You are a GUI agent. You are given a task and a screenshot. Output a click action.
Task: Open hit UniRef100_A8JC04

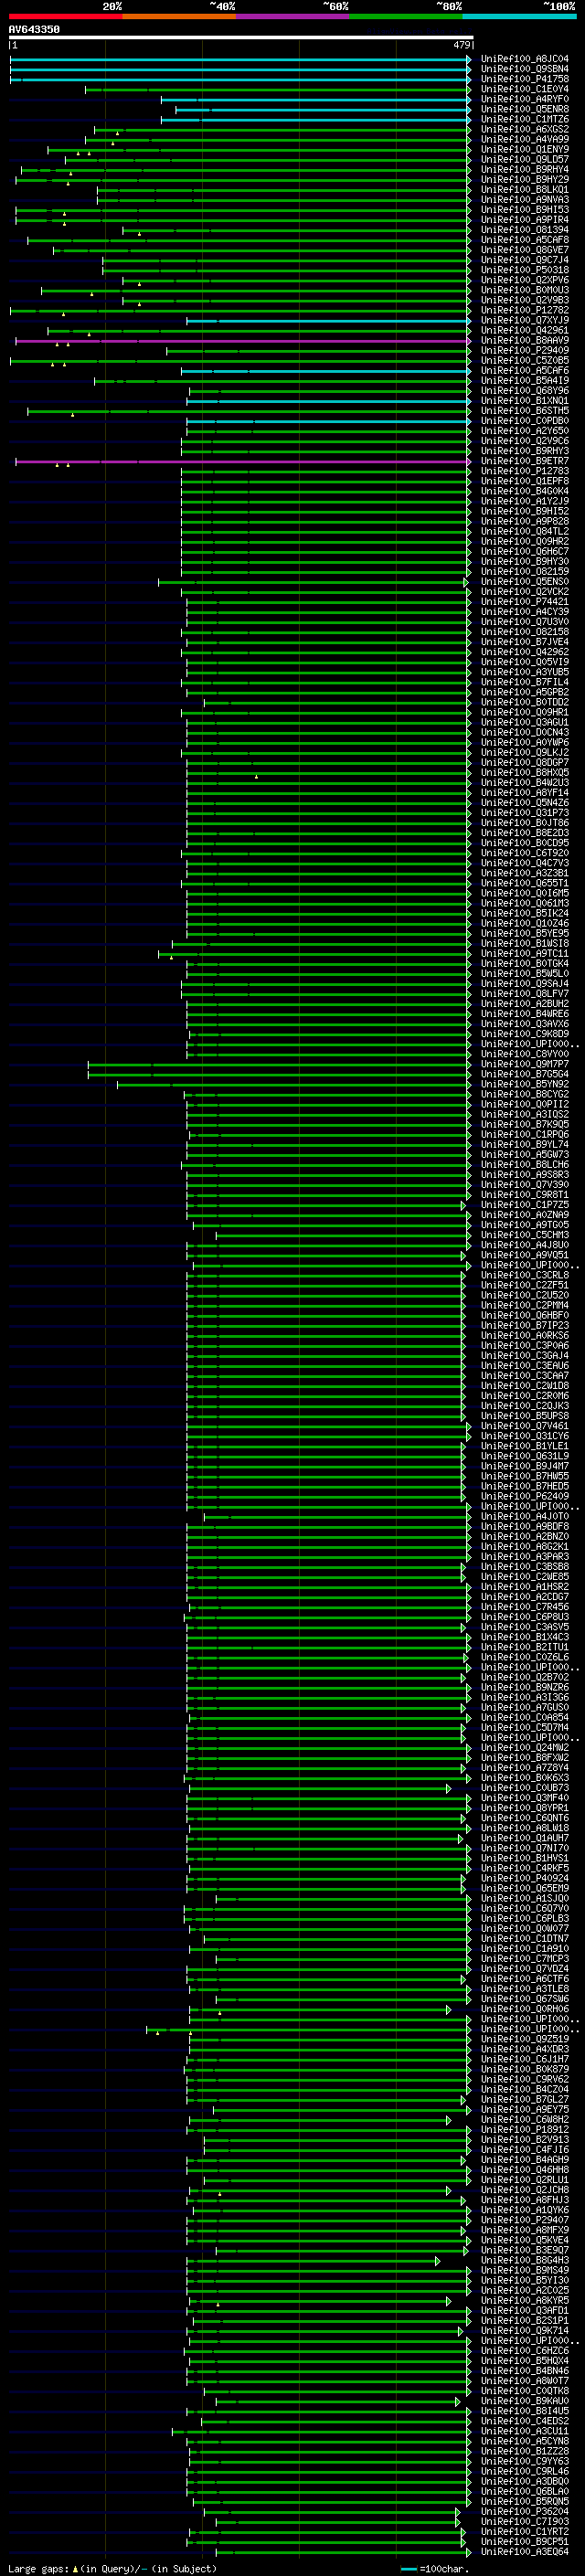525,59
